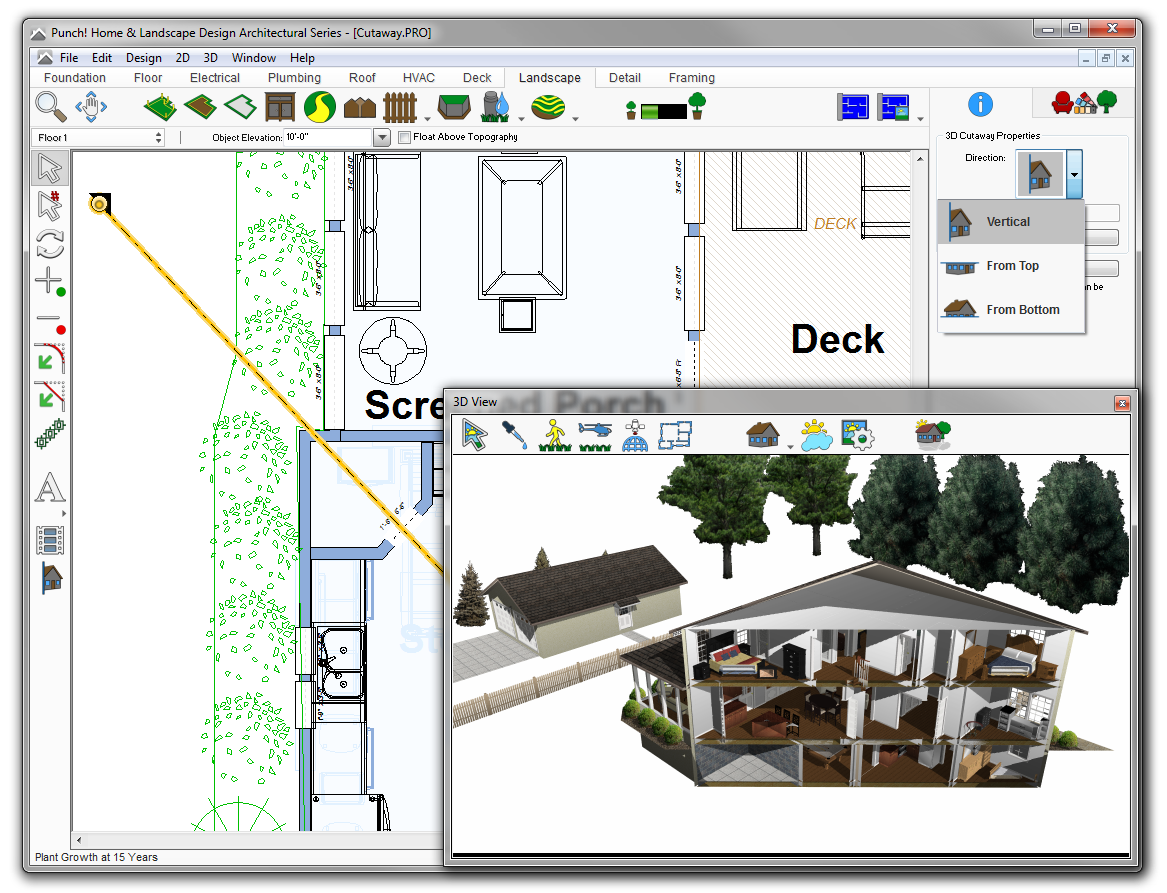The image size is (1167, 893).
Task: Select the 3D View pointer tool
Action: [x=474, y=435]
